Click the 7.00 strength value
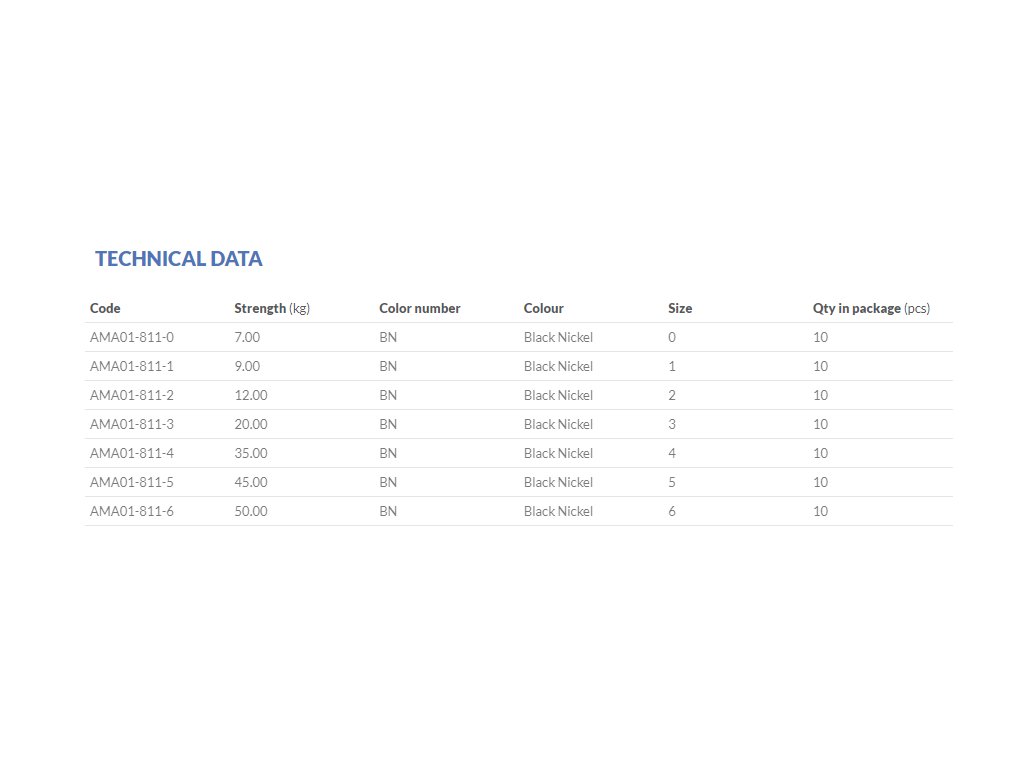The height and width of the screenshot is (768, 1024). tap(247, 337)
